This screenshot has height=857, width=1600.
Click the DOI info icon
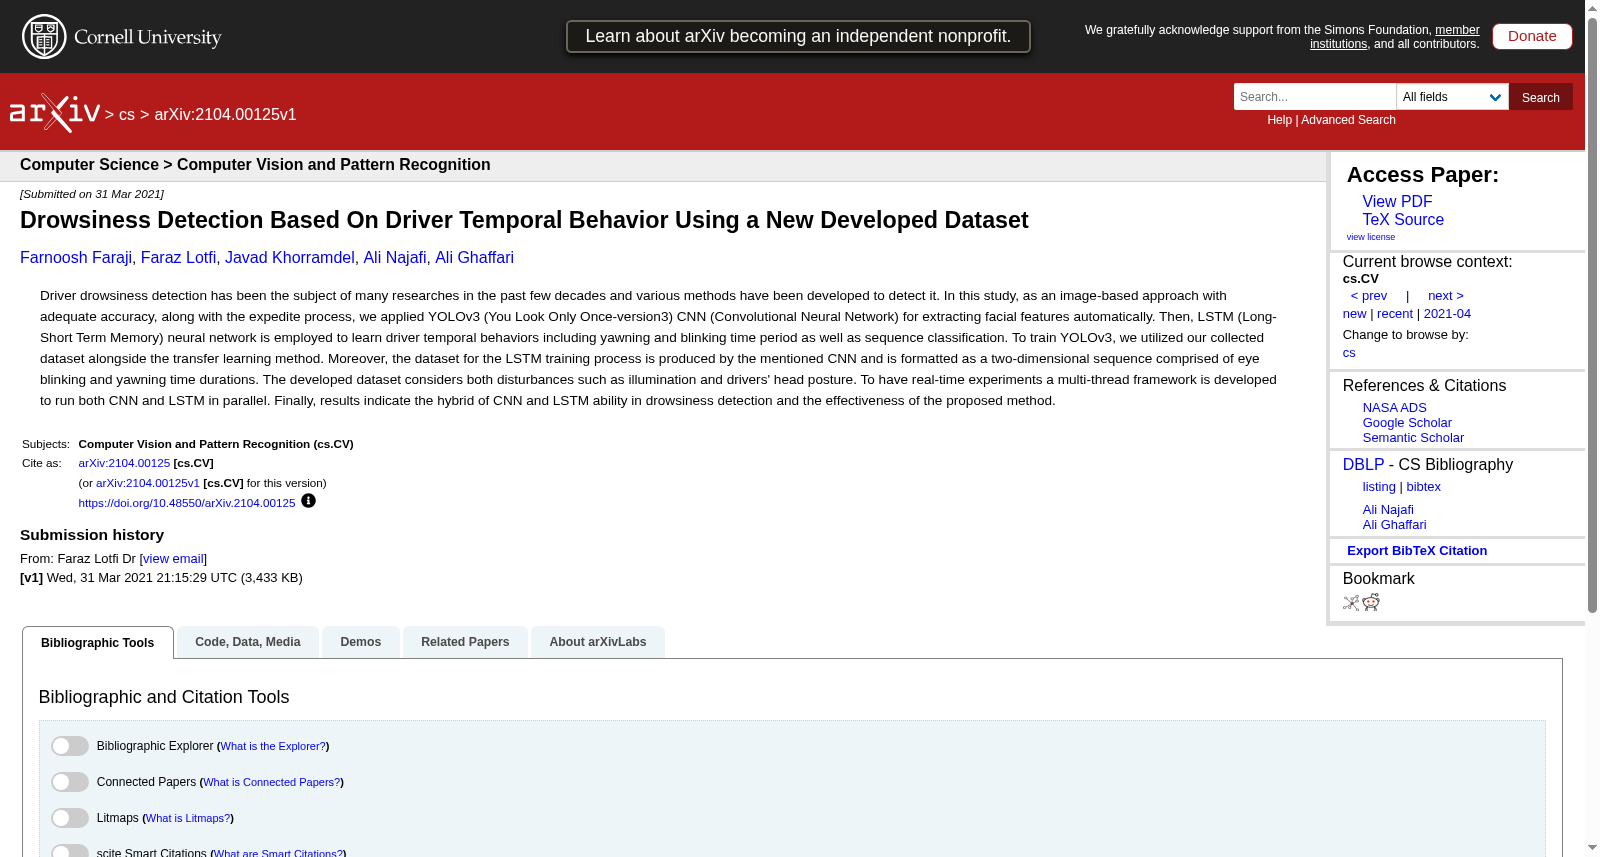click(x=308, y=501)
